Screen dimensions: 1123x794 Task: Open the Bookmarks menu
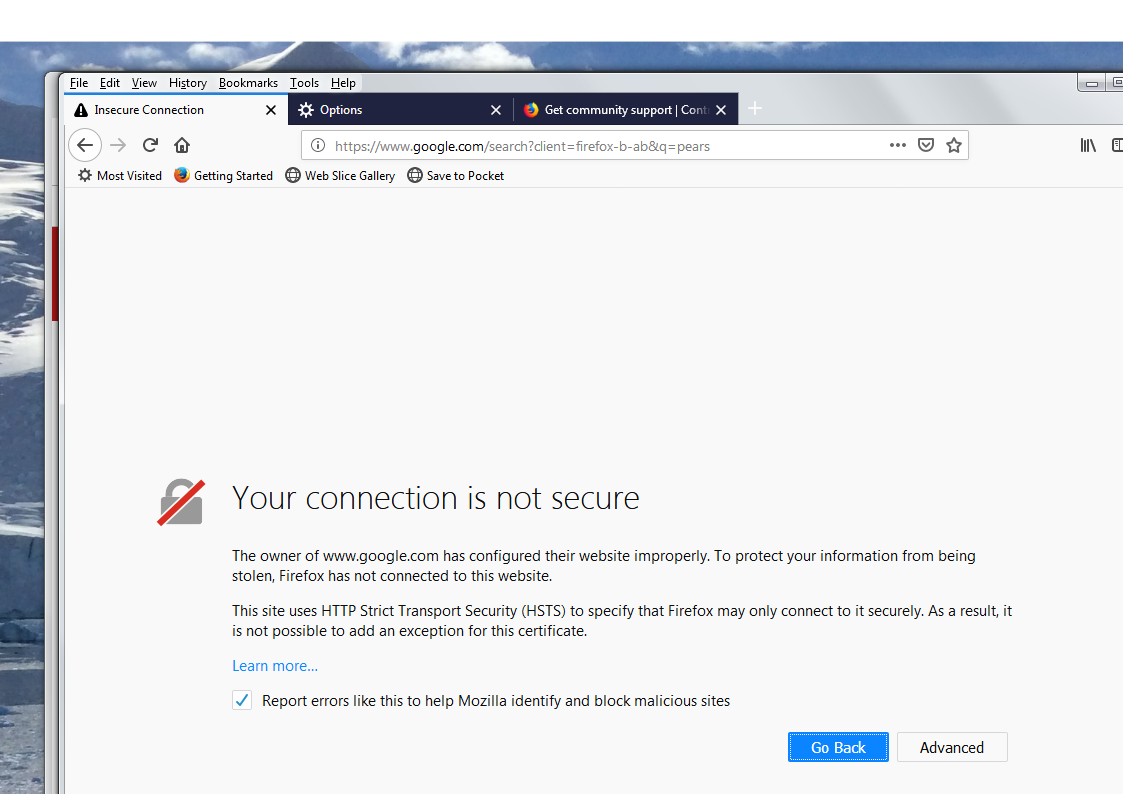tap(248, 83)
